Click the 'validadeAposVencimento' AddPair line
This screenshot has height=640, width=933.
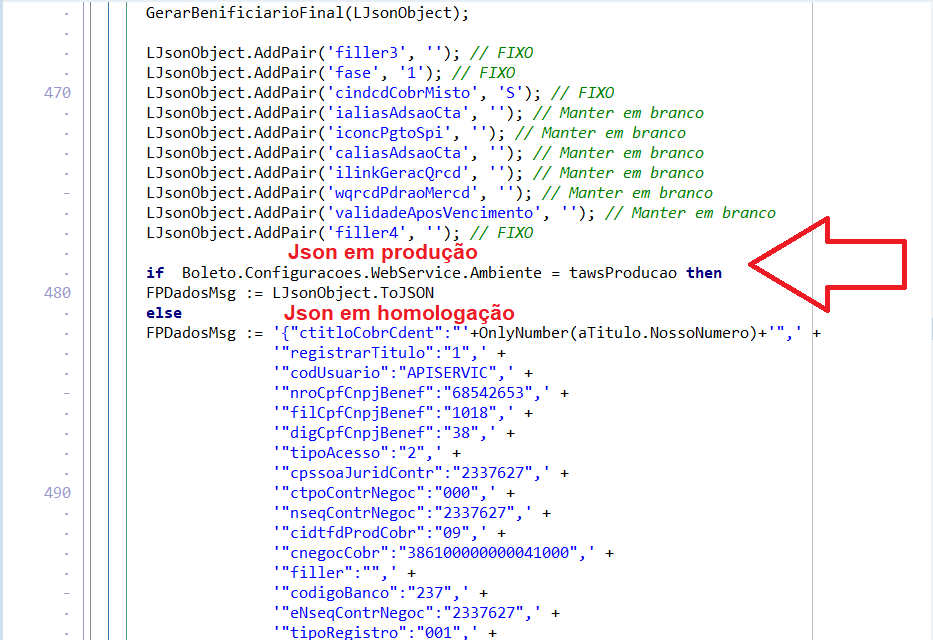click(x=461, y=213)
